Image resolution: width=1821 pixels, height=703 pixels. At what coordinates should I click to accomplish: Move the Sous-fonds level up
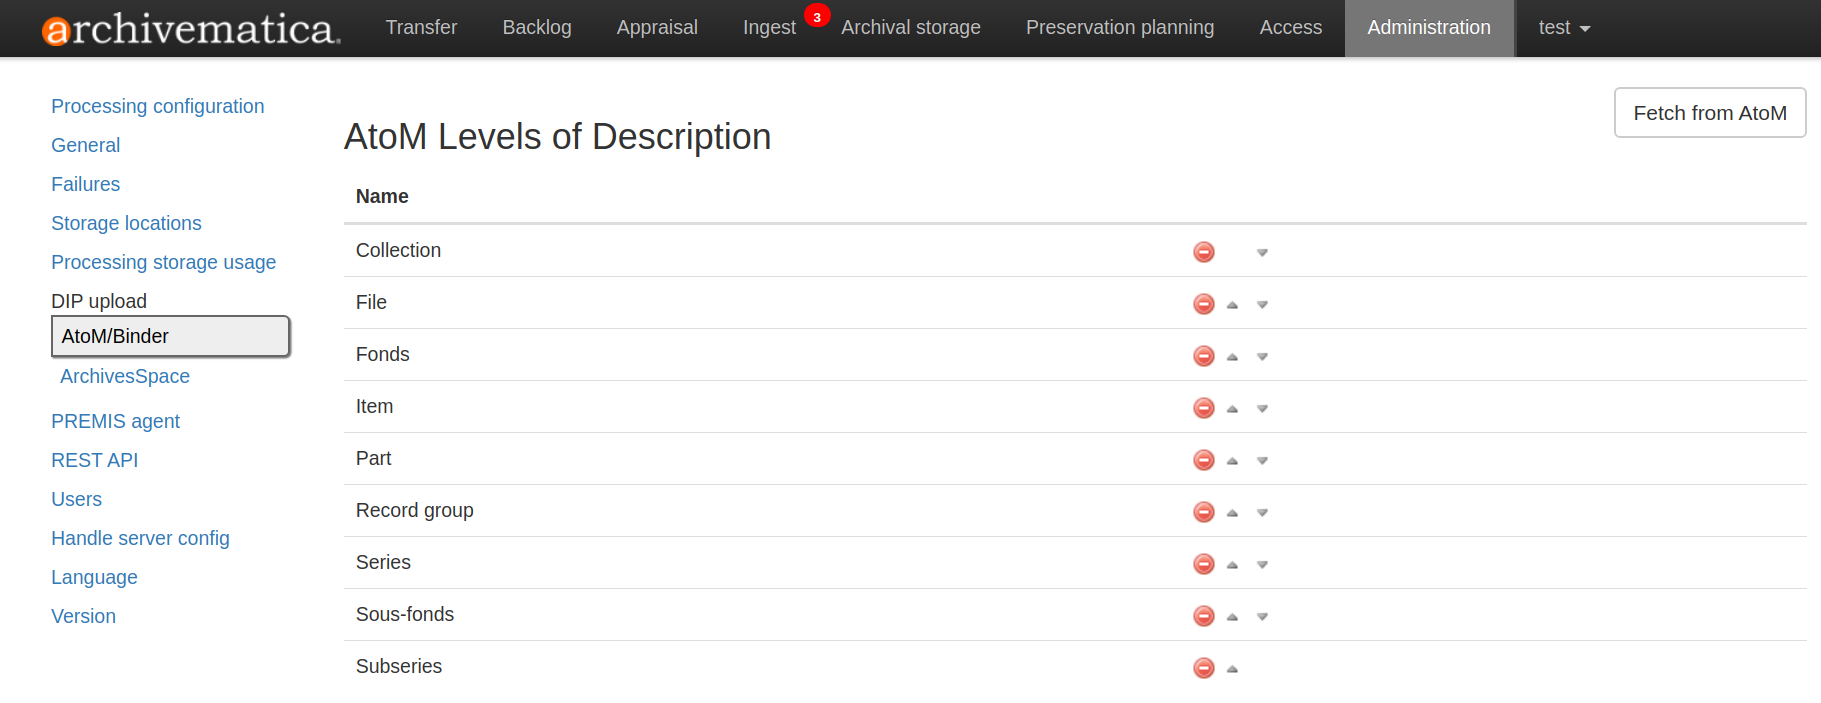[1232, 617]
